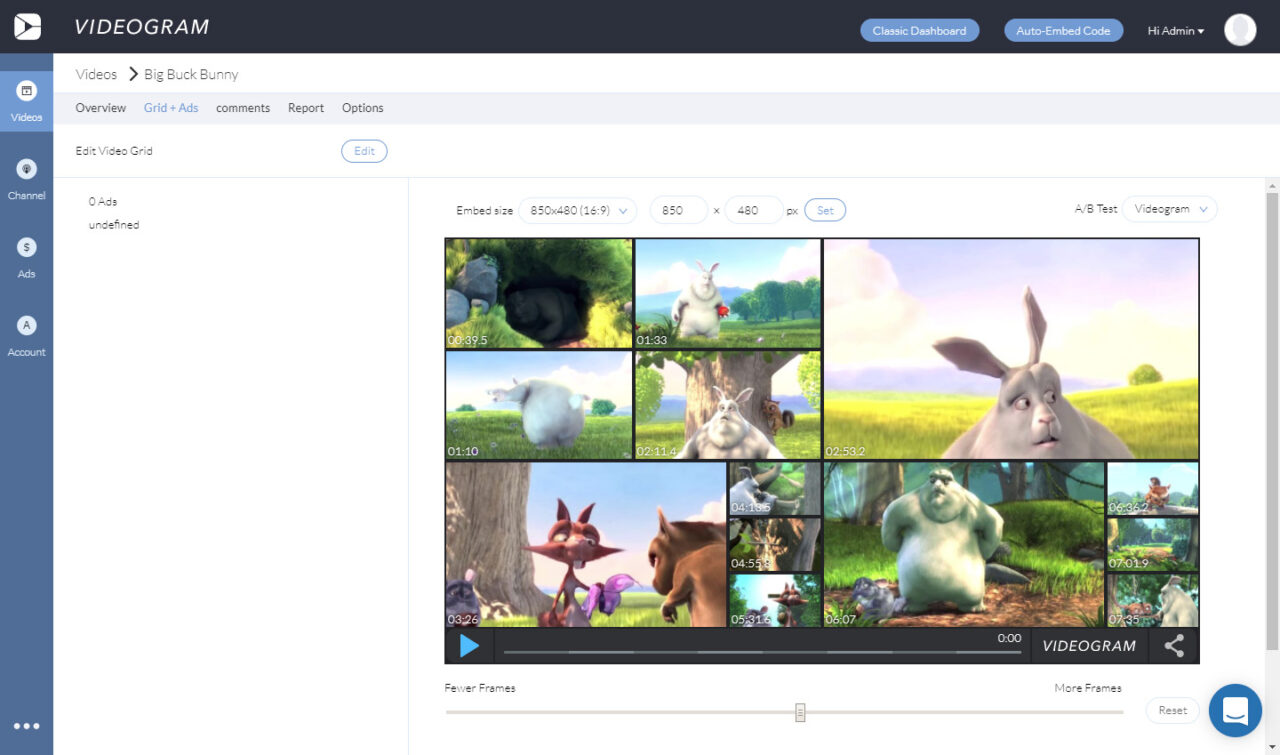Select the 07:01.9 frame thumbnail
The image size is (1280, 755).
(1153, 544)
